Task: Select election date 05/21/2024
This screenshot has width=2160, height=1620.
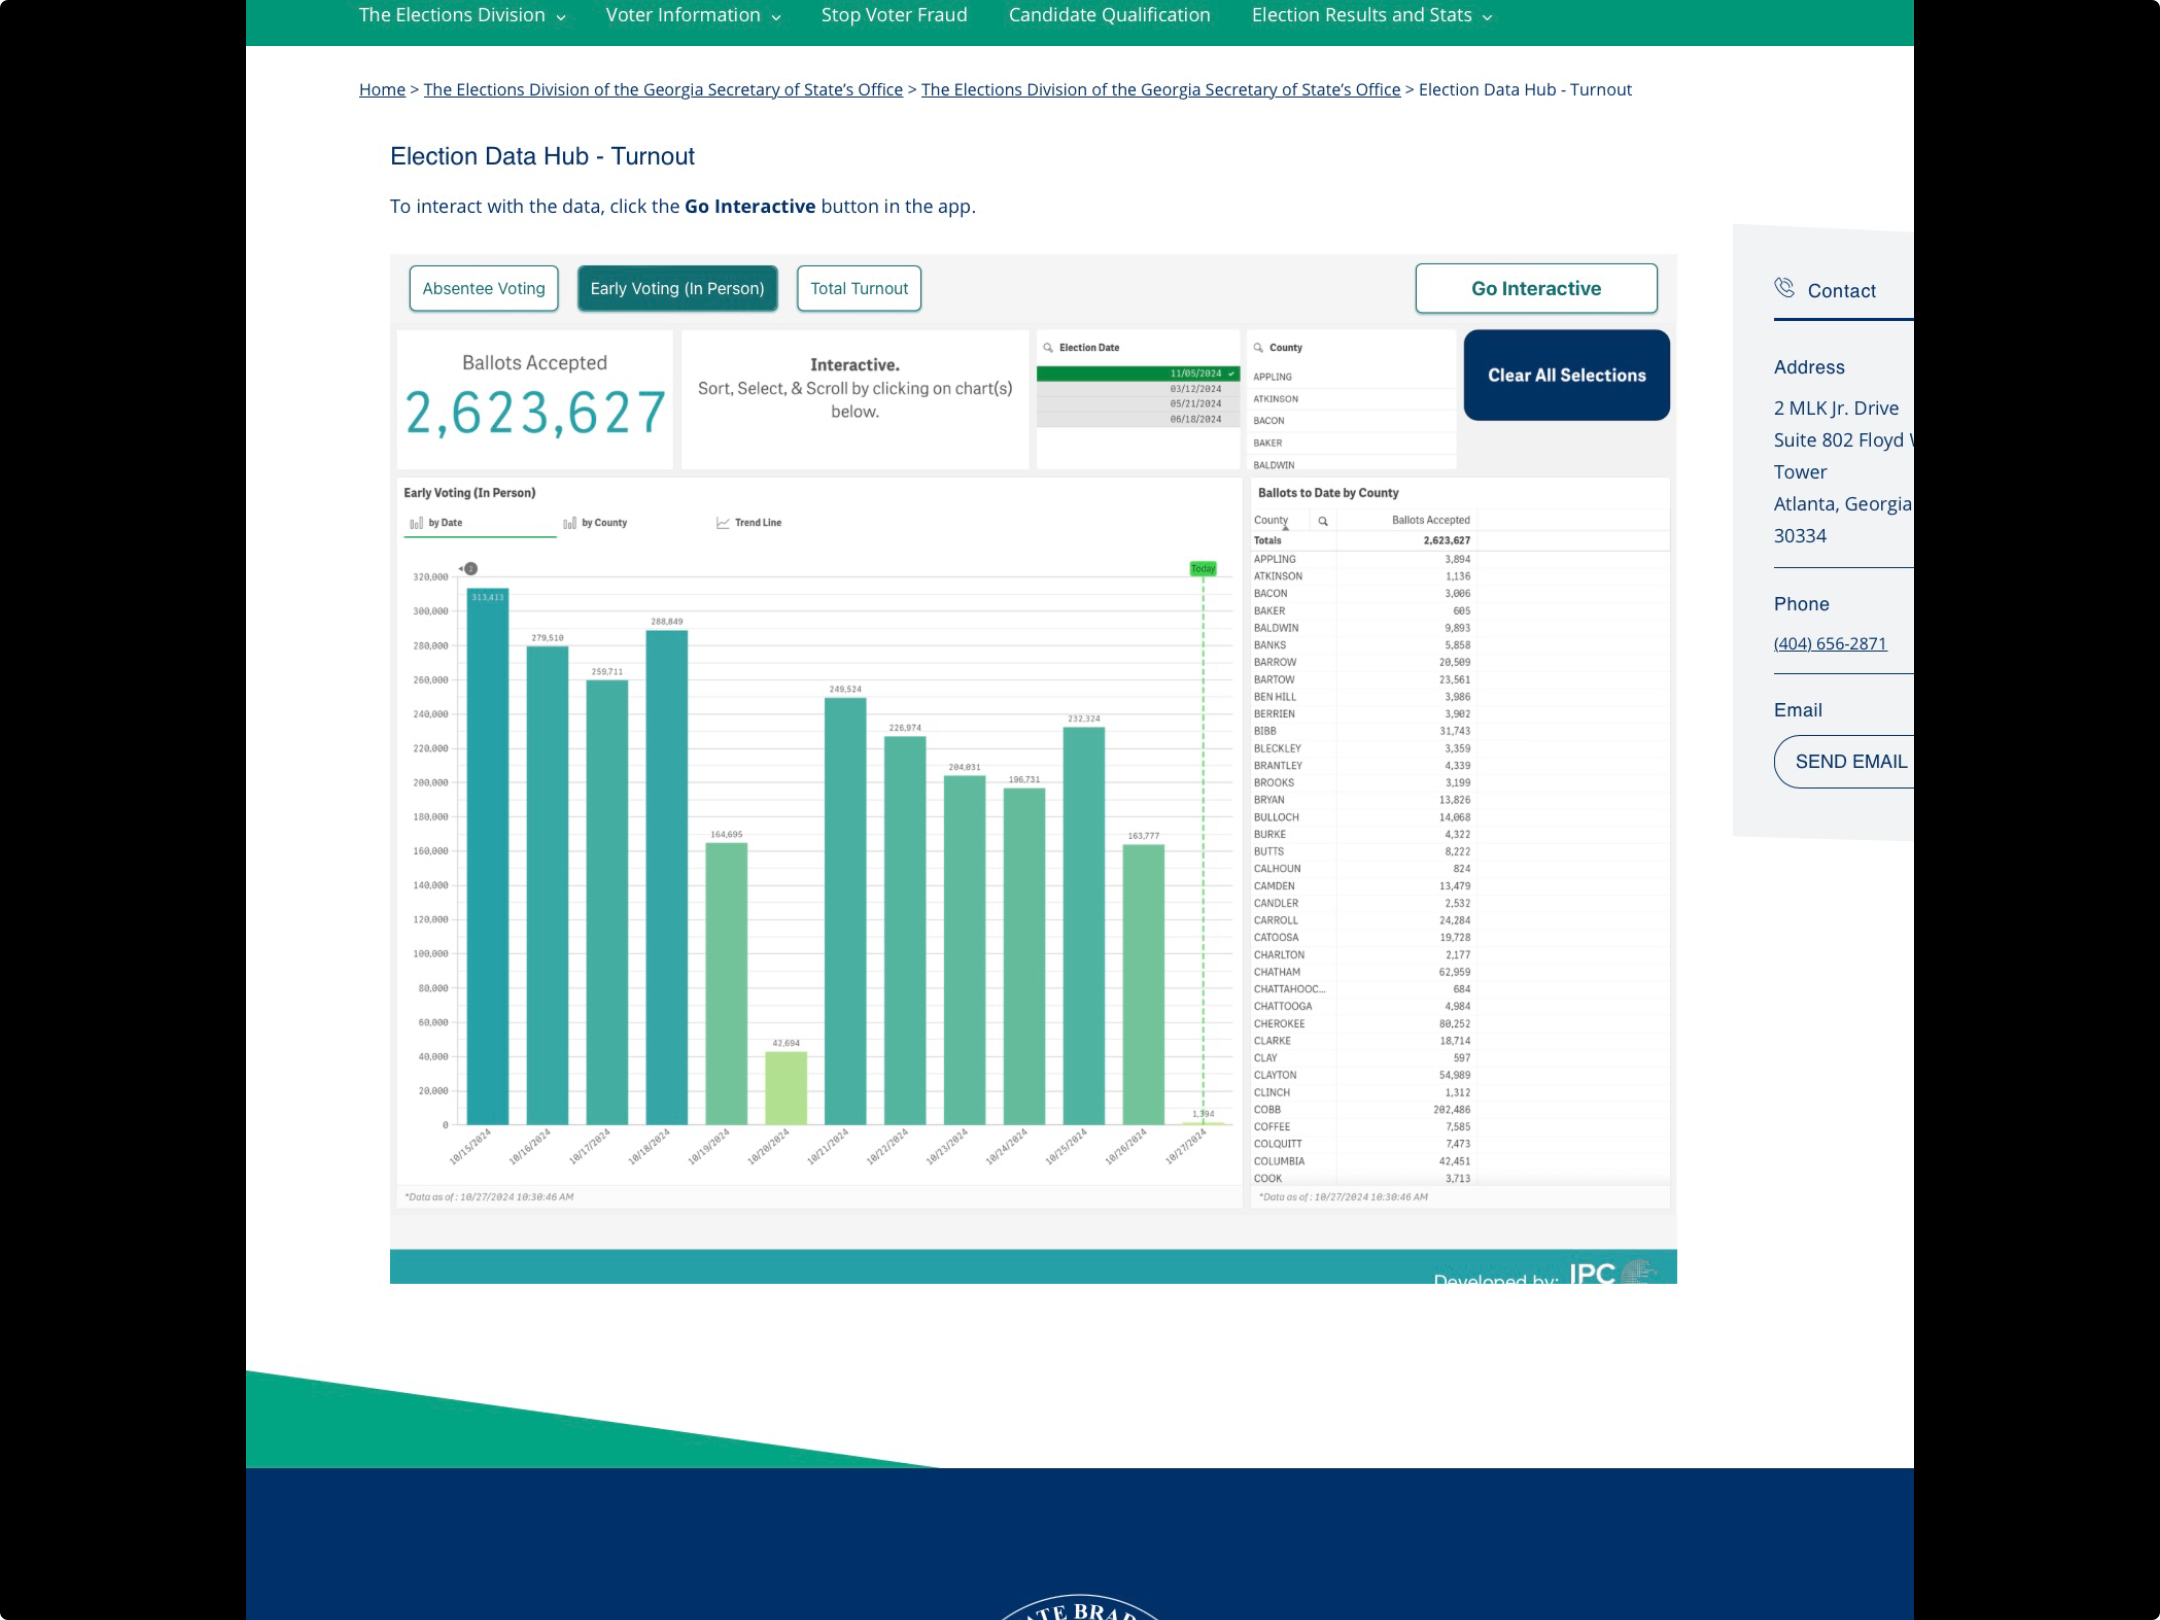Action: tap(1138, 404)
